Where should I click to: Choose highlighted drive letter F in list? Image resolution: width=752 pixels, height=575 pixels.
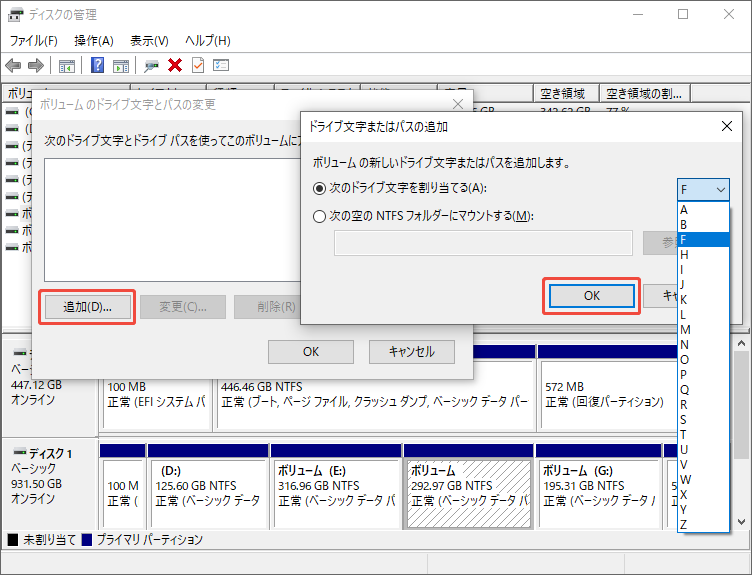pos(704,240)
